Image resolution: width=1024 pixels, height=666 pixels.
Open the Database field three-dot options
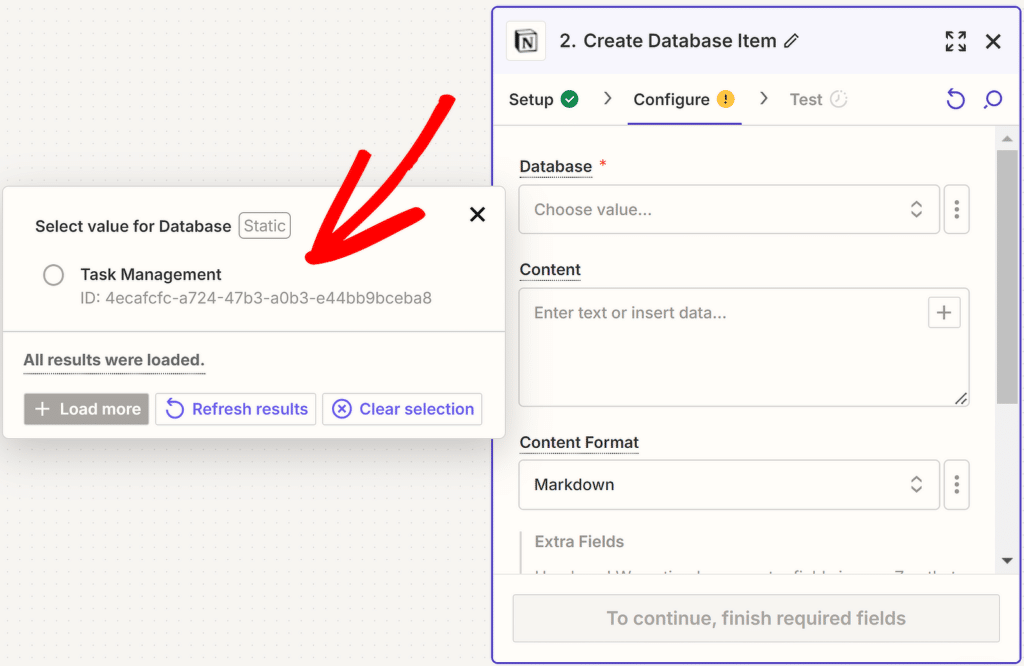(x=956, y=210)
